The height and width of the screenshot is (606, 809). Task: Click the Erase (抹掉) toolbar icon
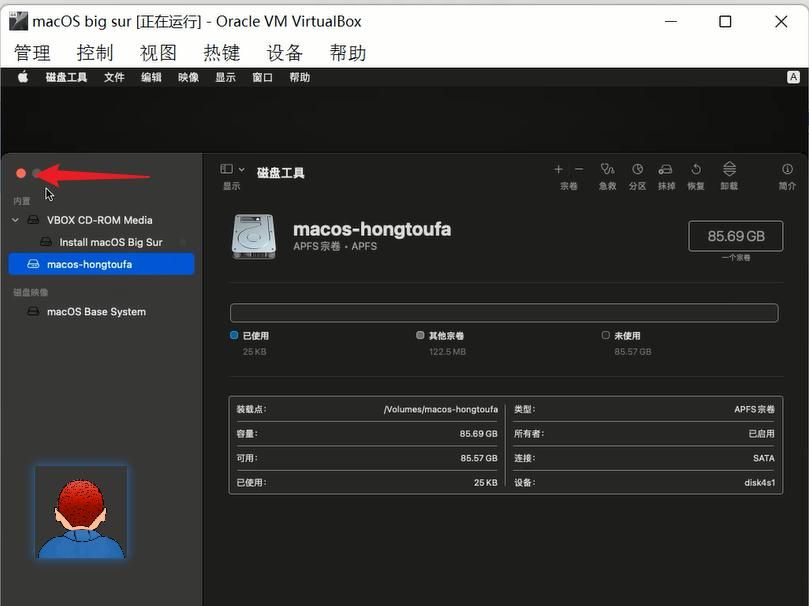666,170
